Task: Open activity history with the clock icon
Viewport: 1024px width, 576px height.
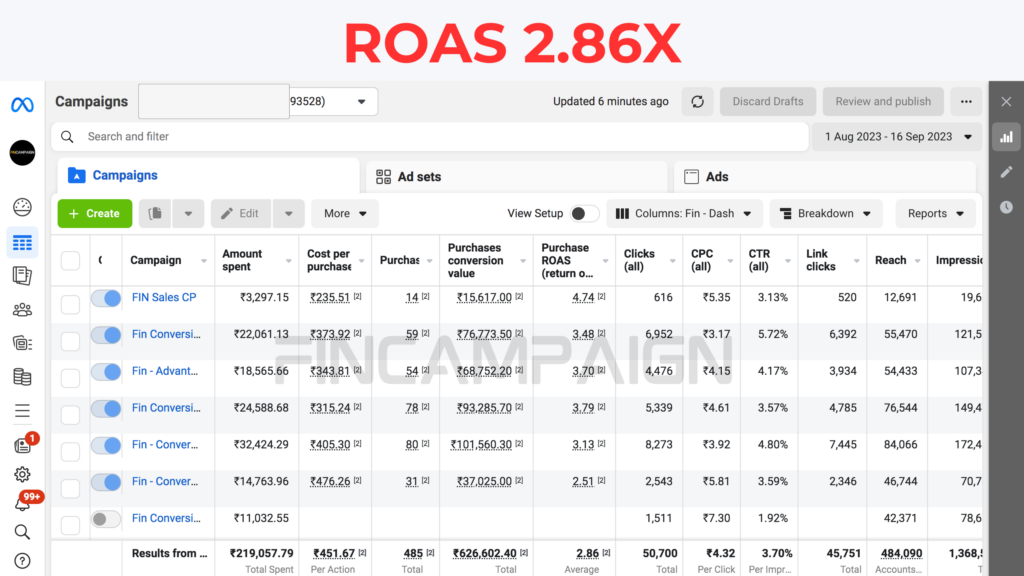Action: pyautogui.click(x=1006, y=207)
